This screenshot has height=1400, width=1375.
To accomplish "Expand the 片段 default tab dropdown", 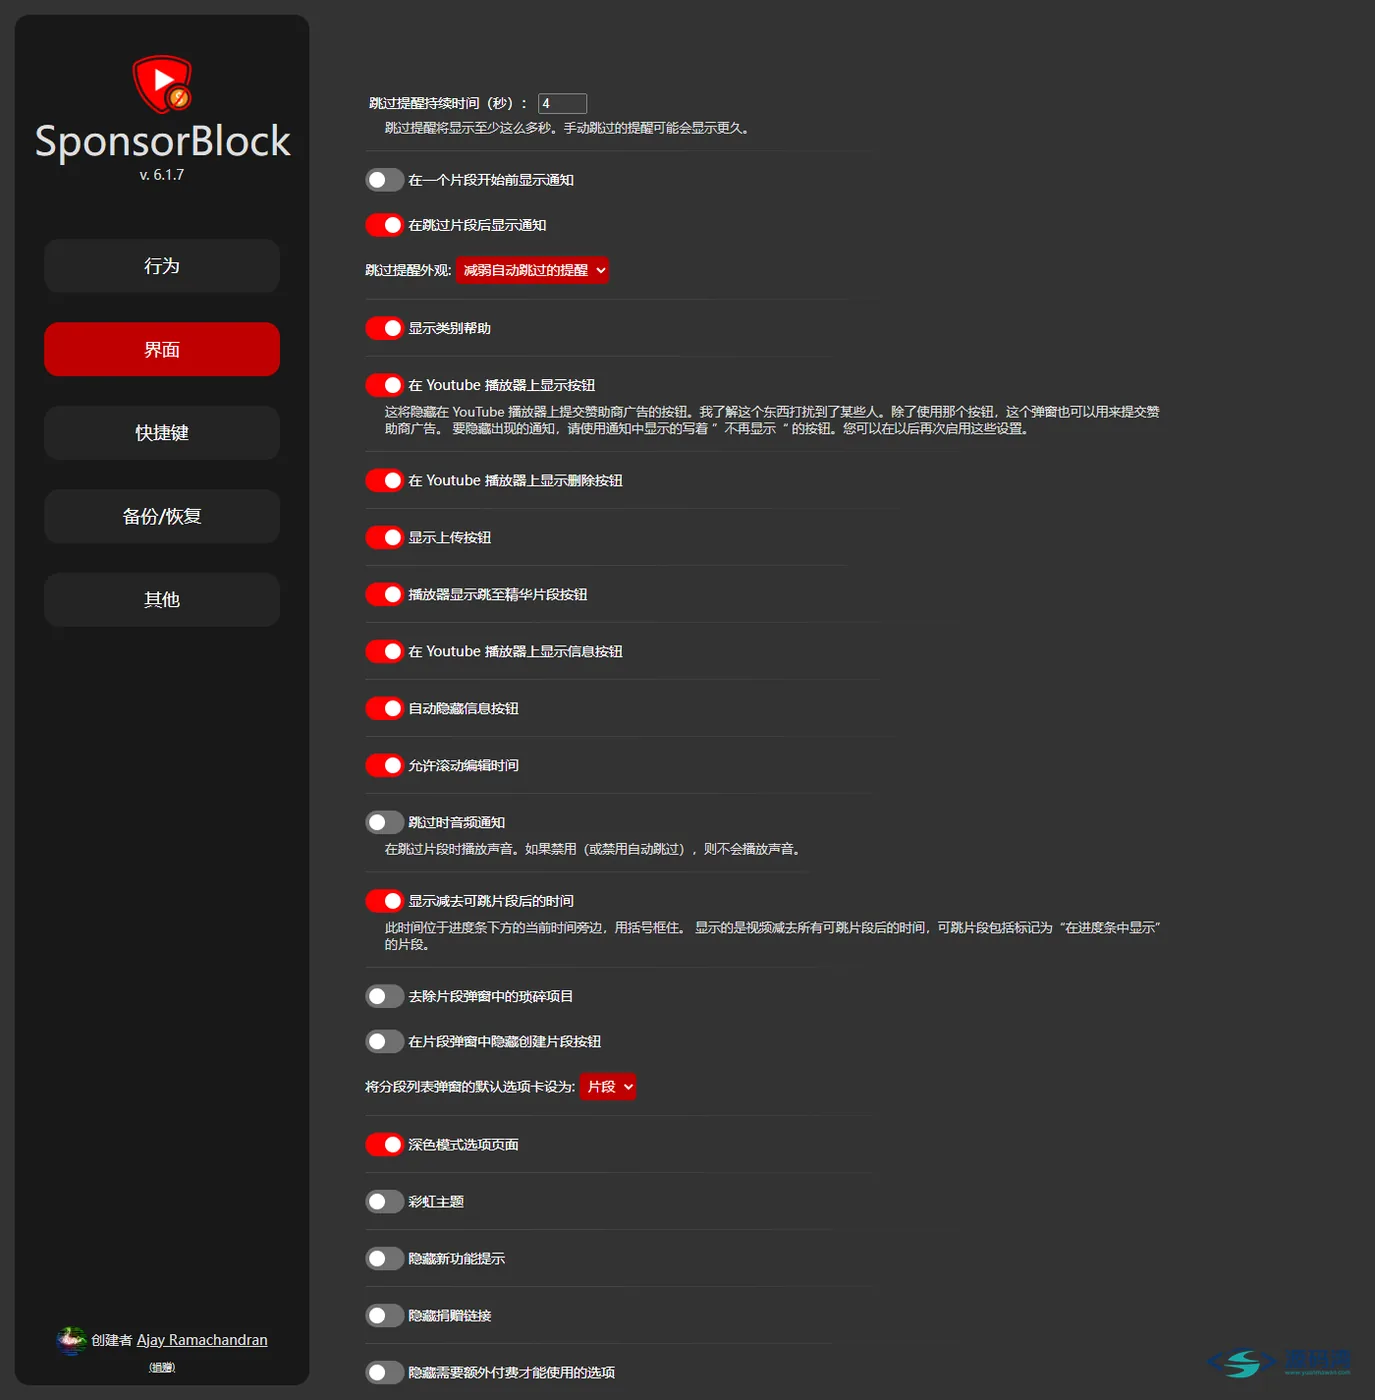I will click(x=608, y=1086).
